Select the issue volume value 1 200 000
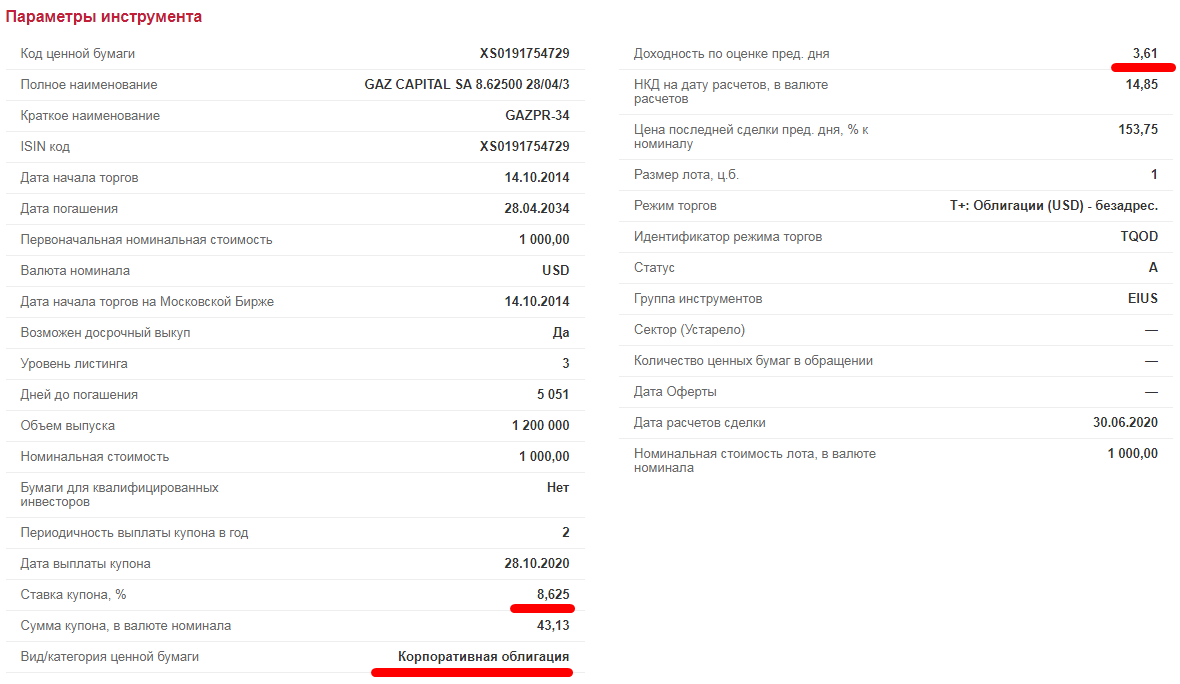1180x684 pixels. coord(540,426)
